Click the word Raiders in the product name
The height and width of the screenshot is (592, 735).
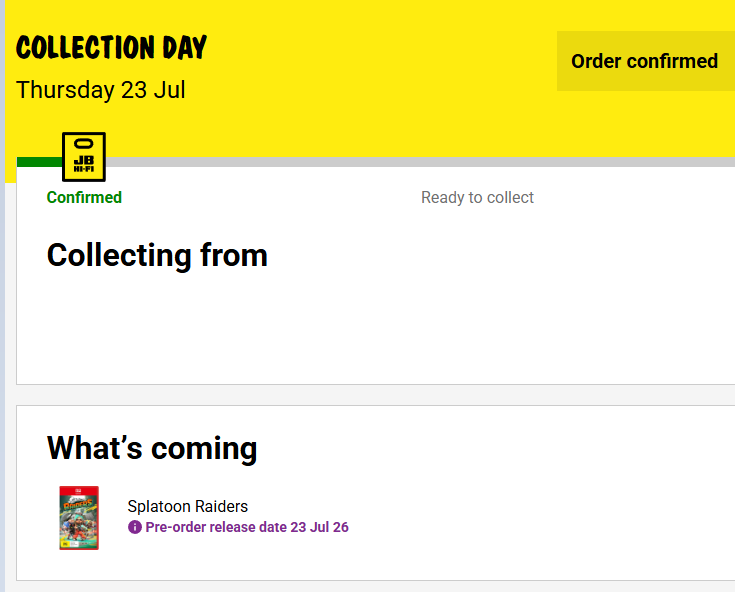tap(221, 506)
